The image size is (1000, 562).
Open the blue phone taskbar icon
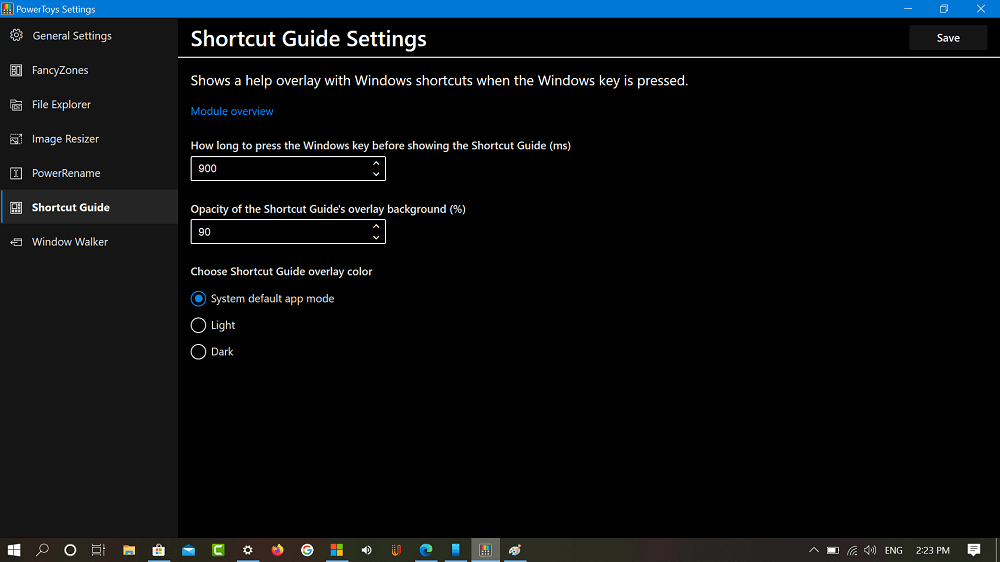(455, 550)
